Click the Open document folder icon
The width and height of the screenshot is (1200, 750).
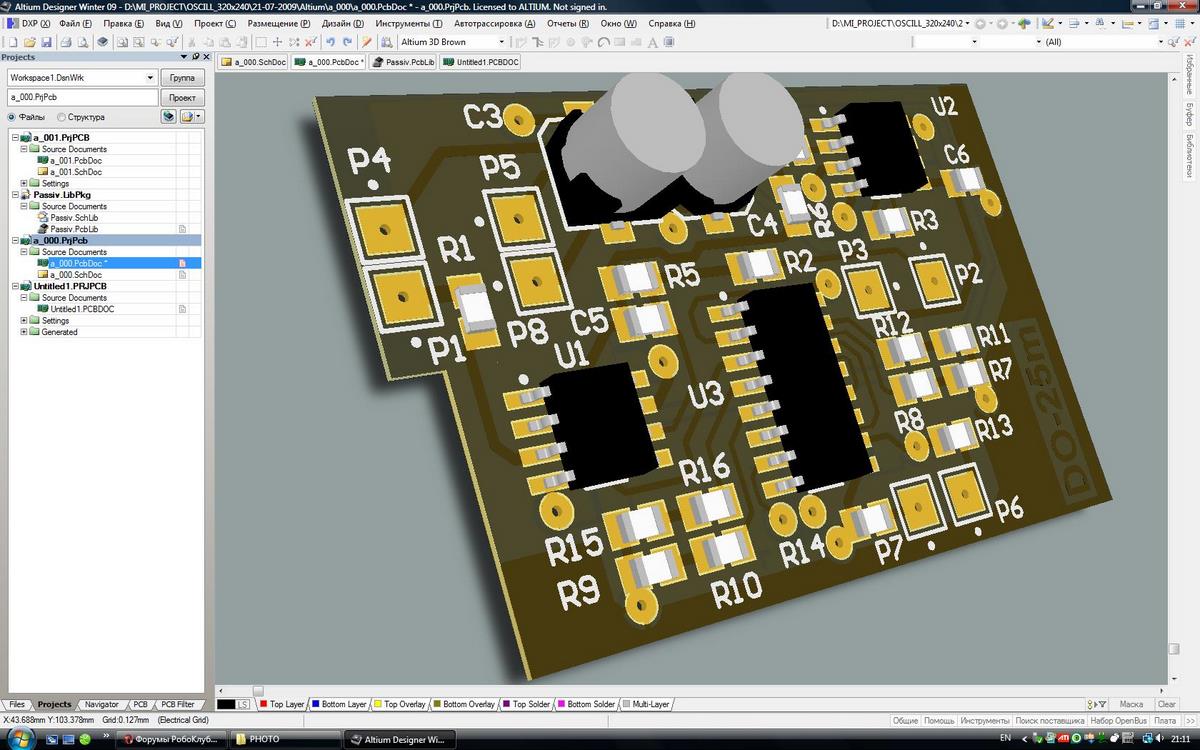pos(29,42)
